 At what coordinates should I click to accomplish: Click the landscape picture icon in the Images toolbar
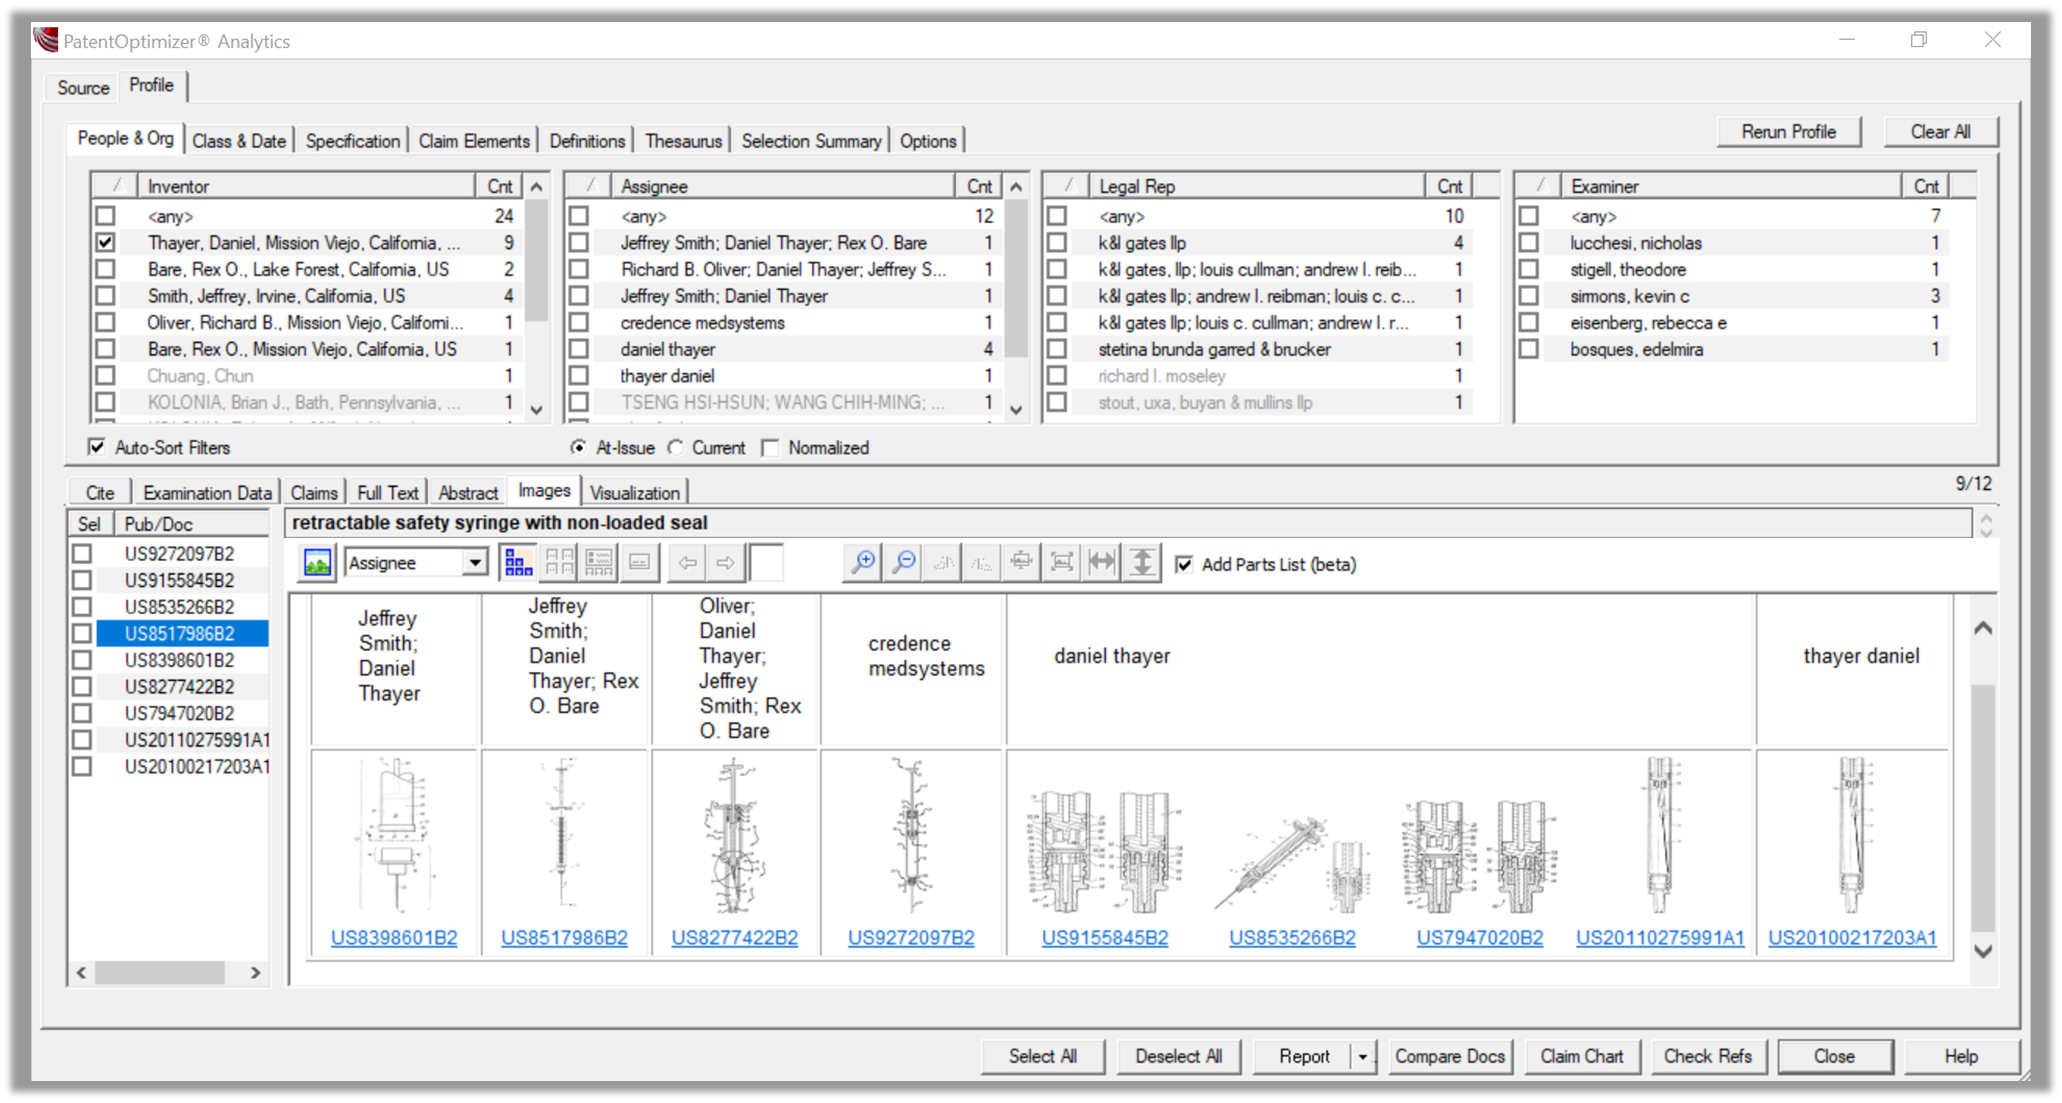pos(317,563)
